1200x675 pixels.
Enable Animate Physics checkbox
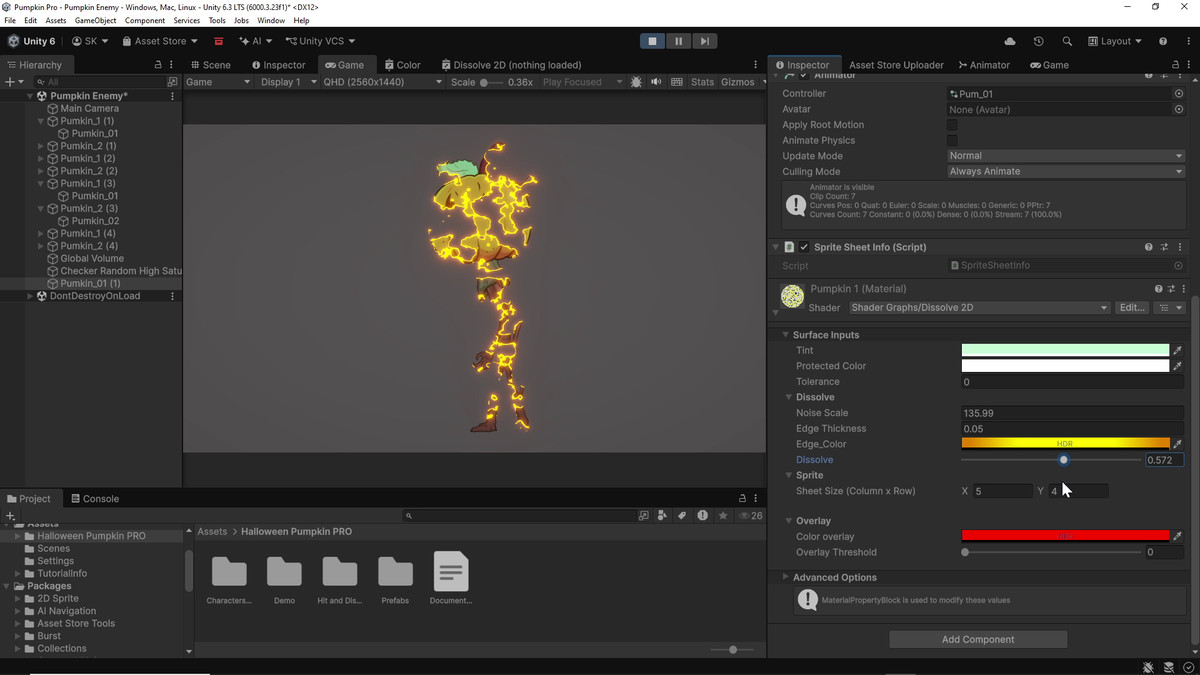coord(952,141)
